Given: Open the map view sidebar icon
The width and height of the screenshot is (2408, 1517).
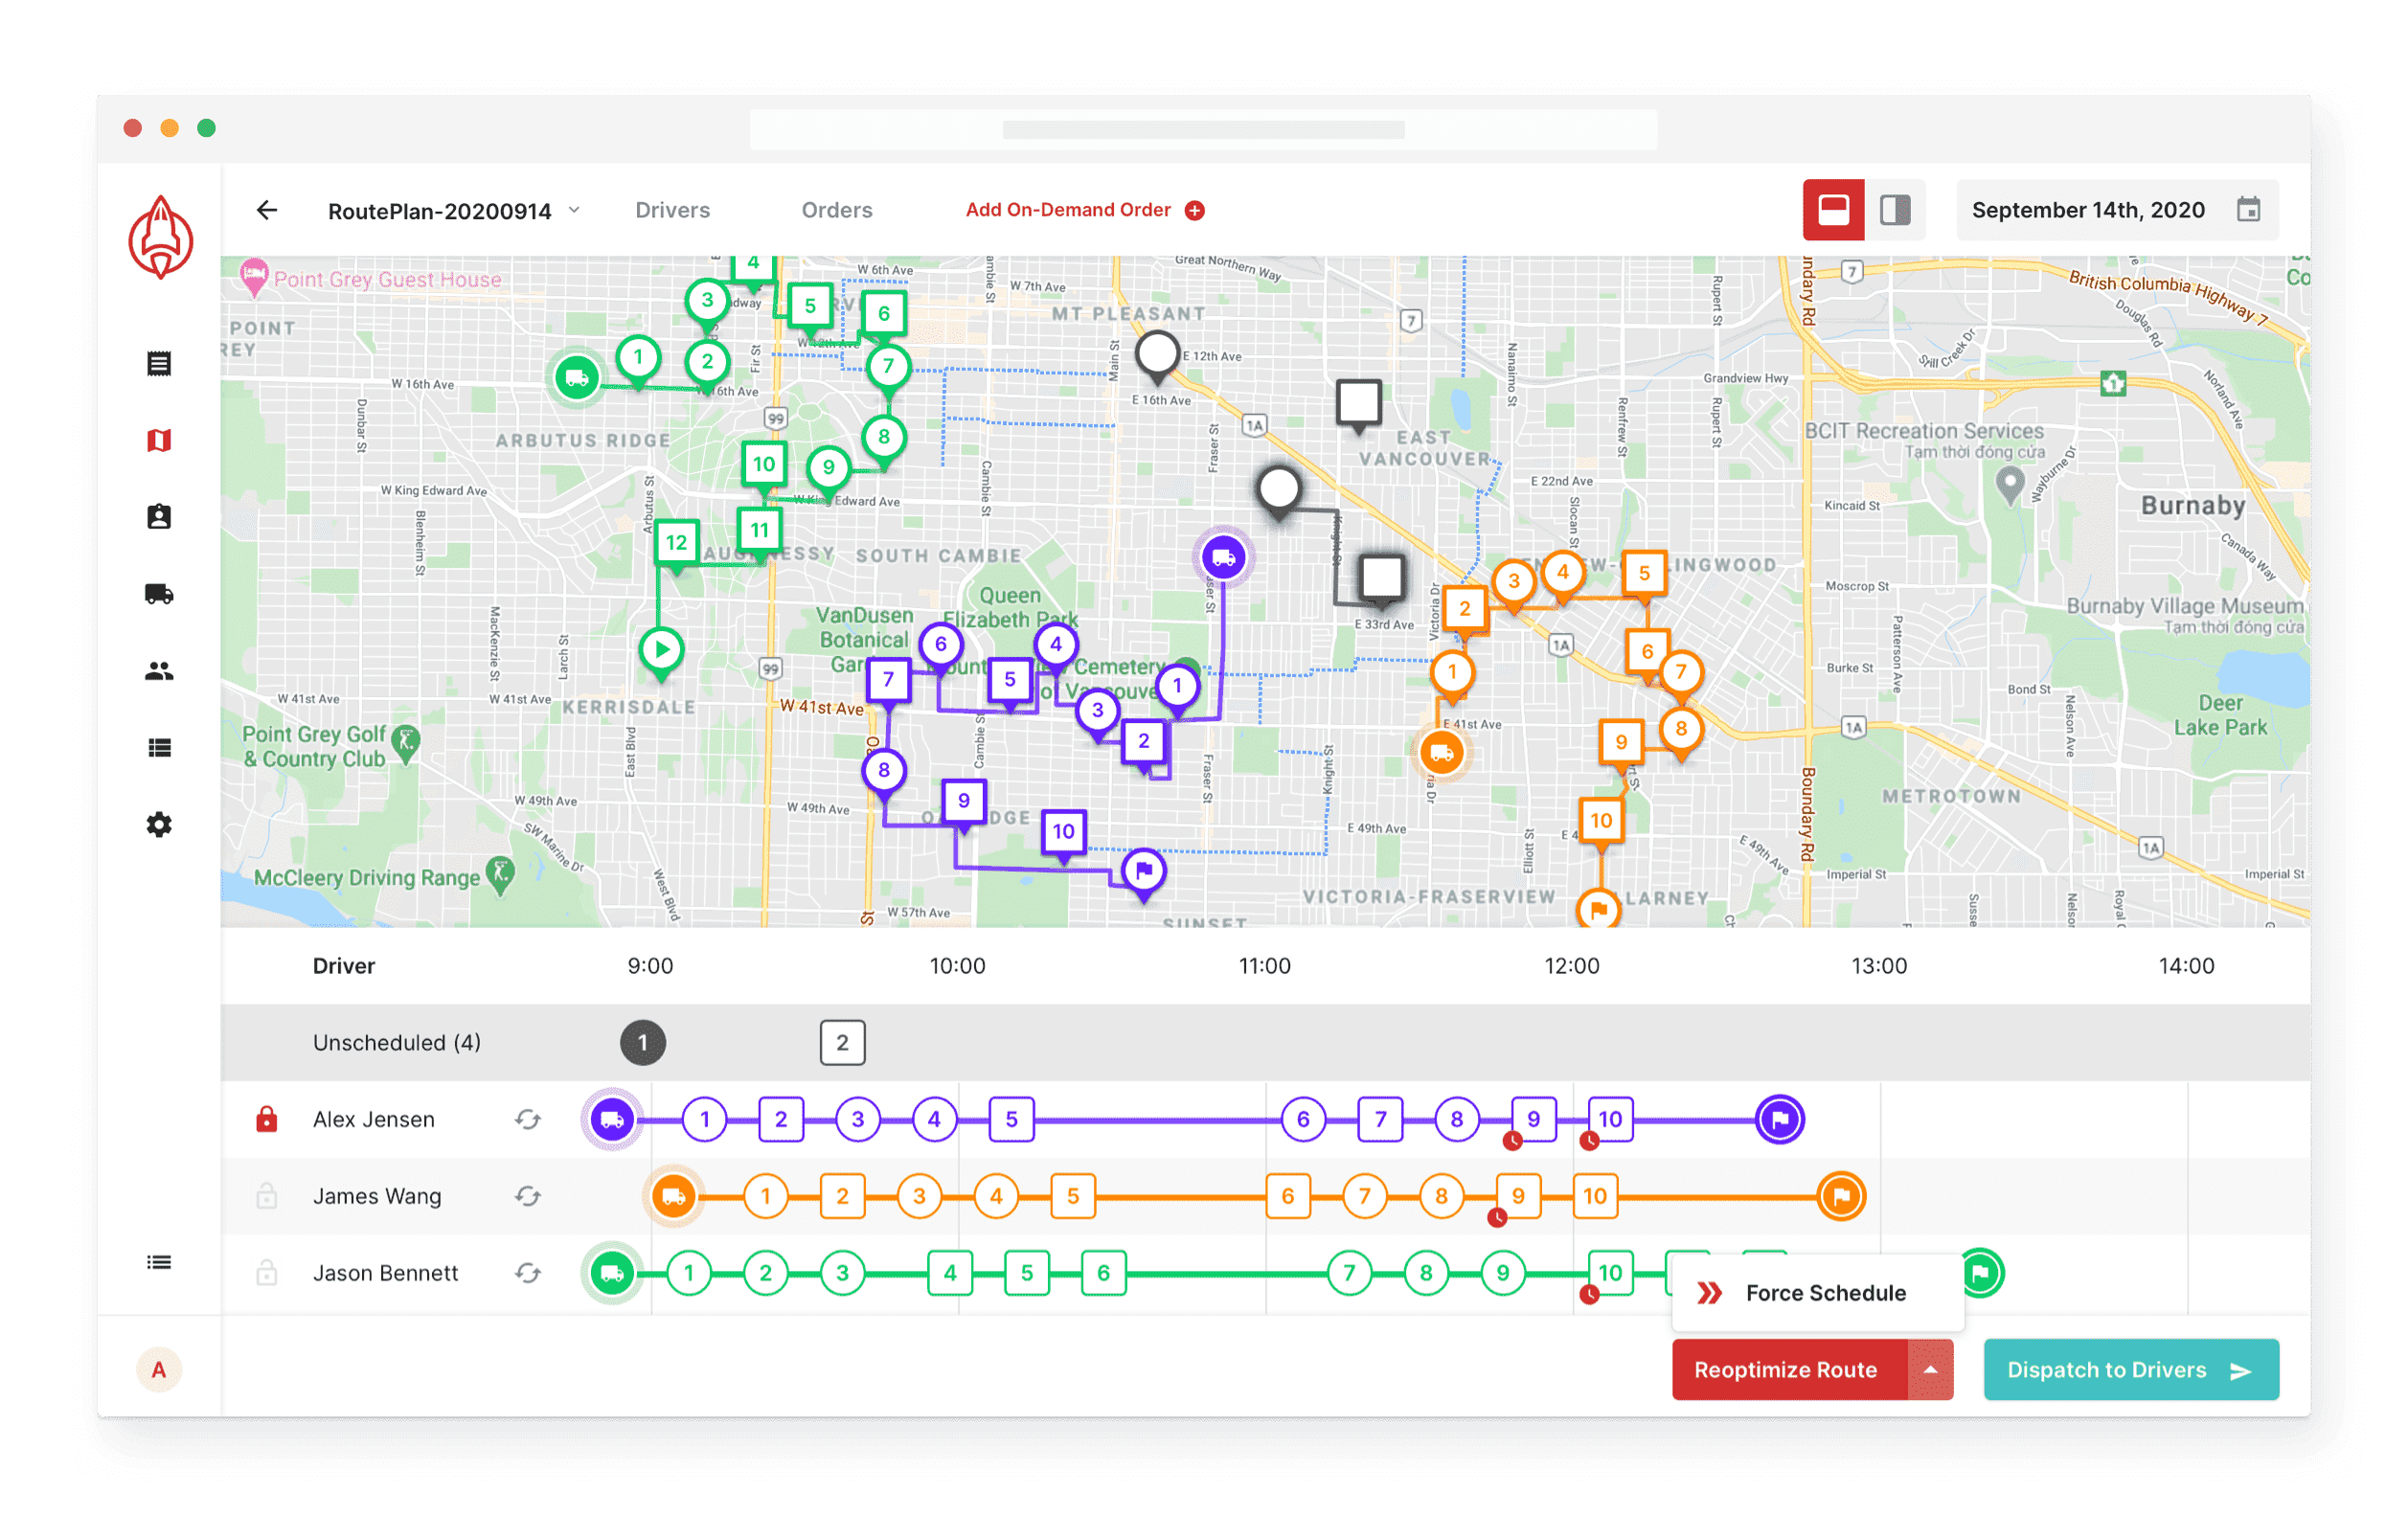Looking at the screenshot, I should click(x=159, y=440).
